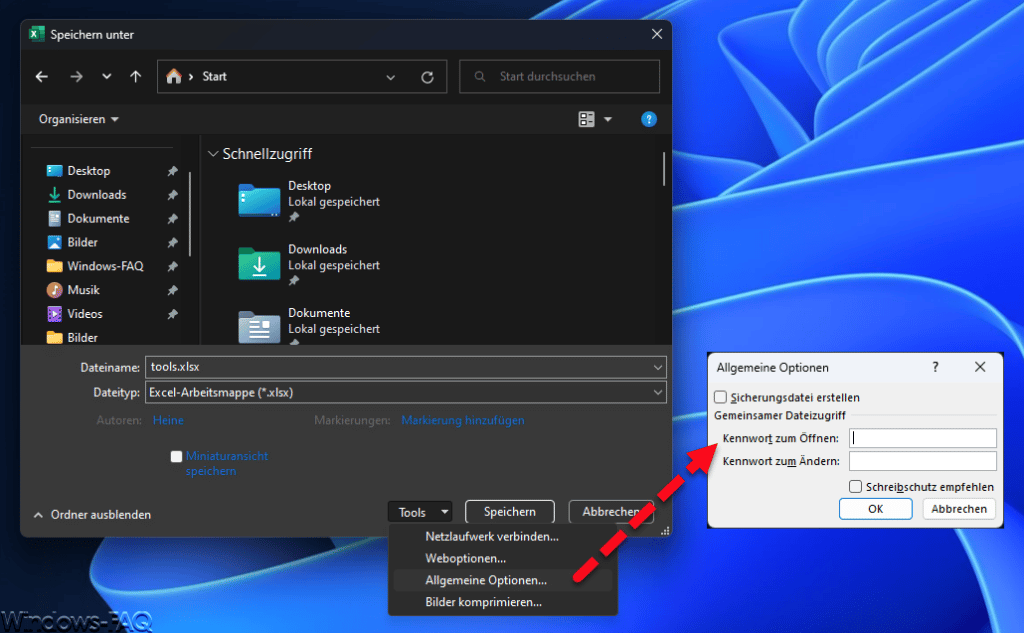The image size is (1024, 633).
Task: Click the Start durchsuchen search field
Action: coord(560,76)
